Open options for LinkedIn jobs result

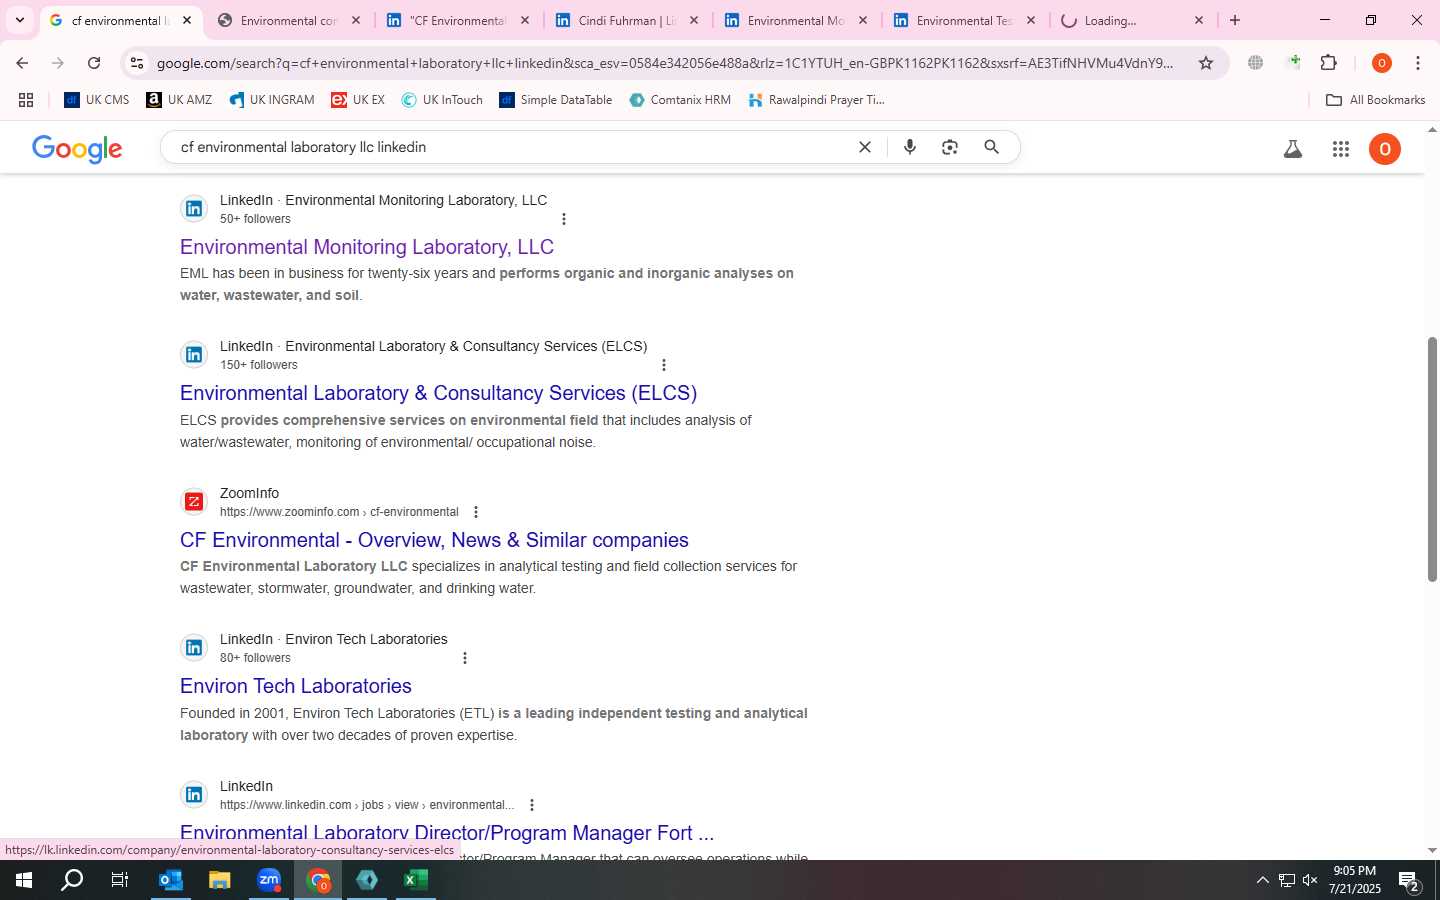[x=532, y=805]
